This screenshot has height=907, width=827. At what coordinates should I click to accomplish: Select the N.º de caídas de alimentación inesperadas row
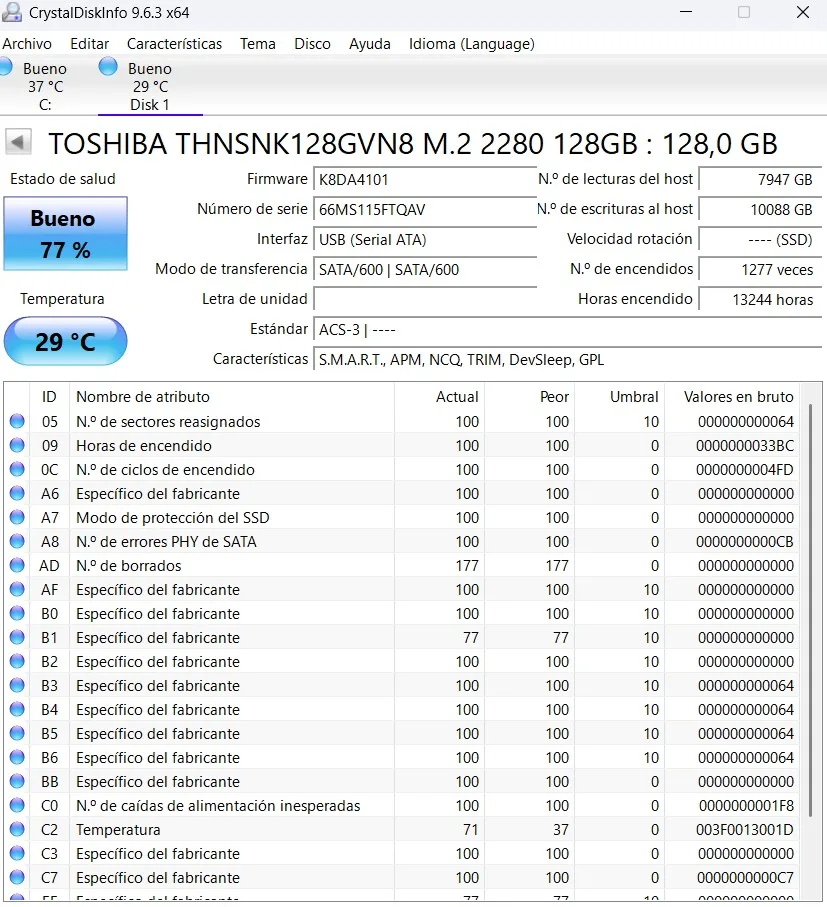402,806
